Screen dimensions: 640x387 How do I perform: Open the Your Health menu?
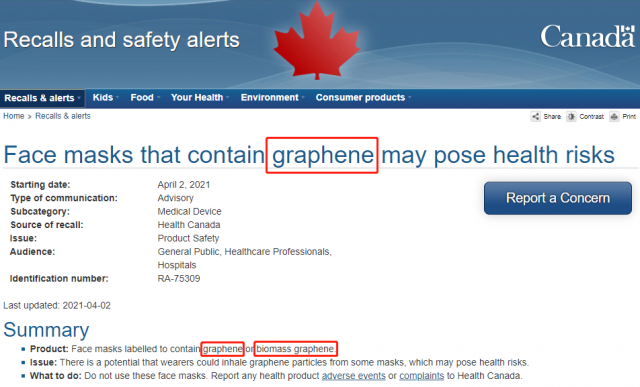tap(200, 98)
